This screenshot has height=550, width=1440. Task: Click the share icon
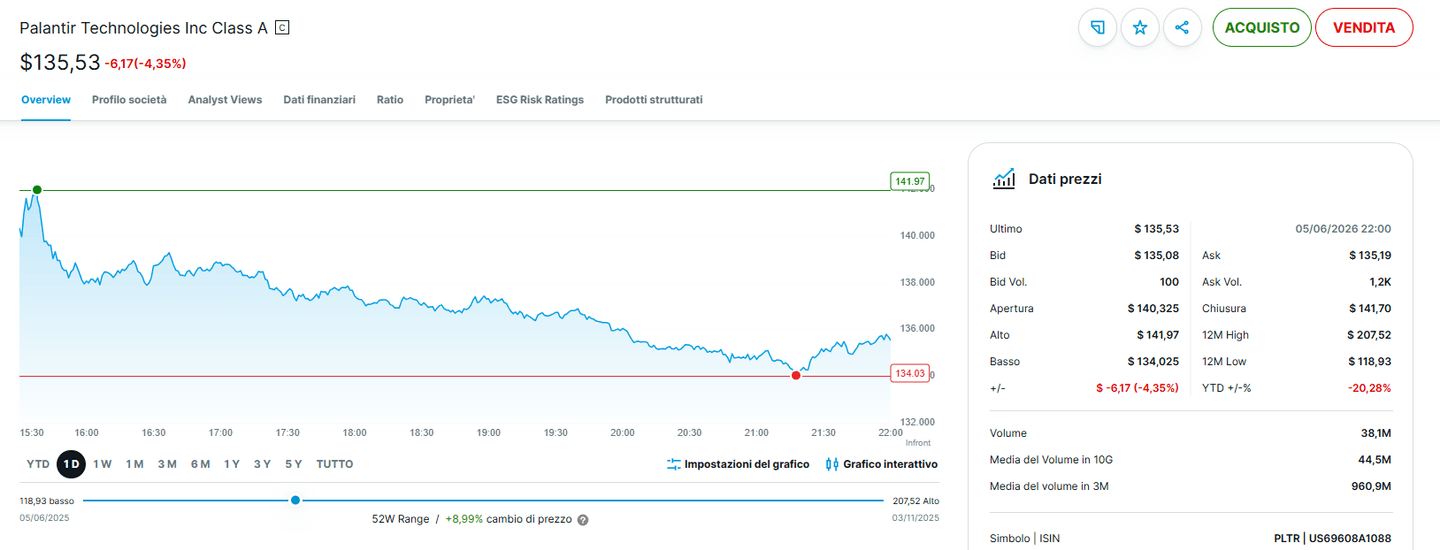point(1182,28)
